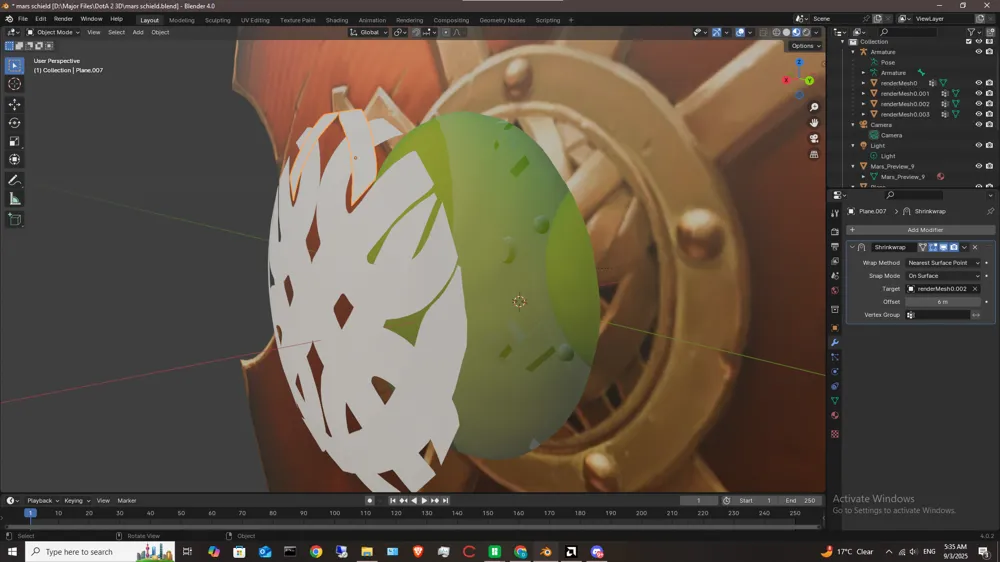Open the Object properties tab
This screenshot has height=562, width=1000.
pyautogui.click(x=835, y=328)
